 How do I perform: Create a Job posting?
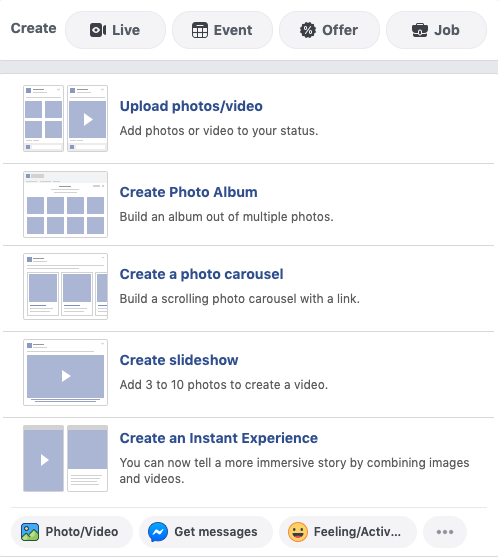436,30
